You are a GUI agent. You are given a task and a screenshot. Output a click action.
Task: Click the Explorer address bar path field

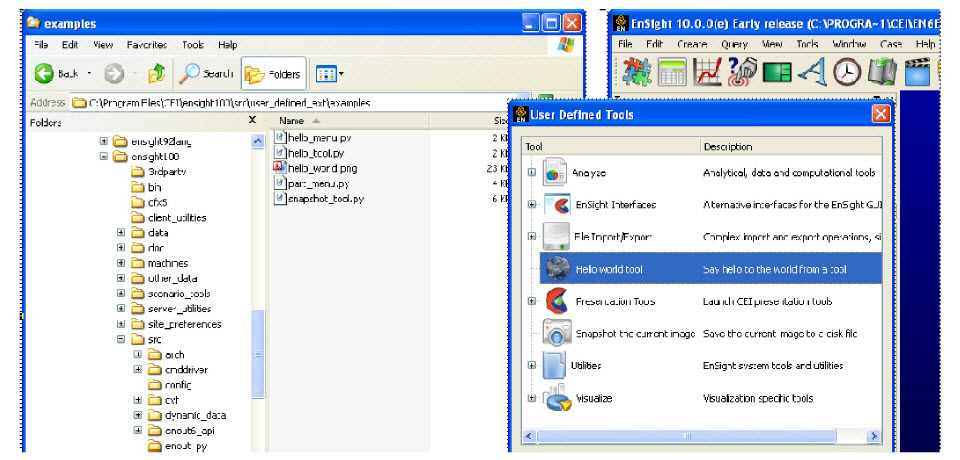point(302,103)
